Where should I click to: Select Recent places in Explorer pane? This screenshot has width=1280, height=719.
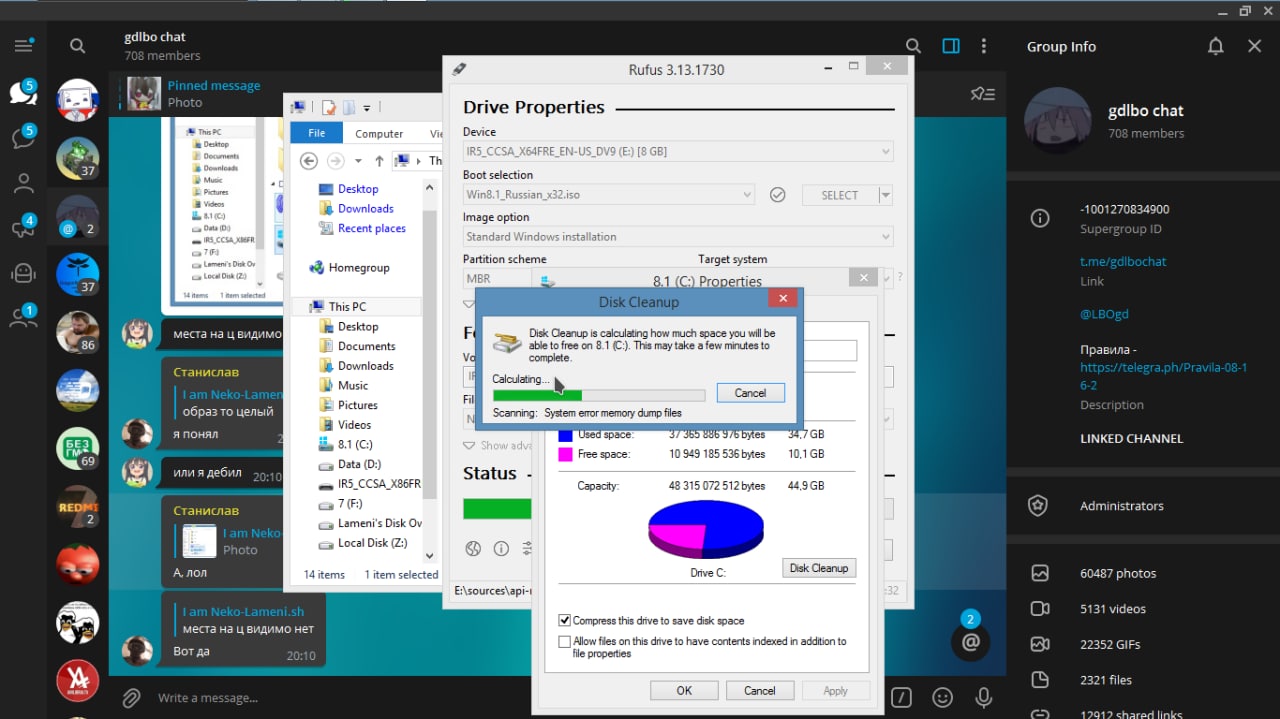[x=362, y=228]
